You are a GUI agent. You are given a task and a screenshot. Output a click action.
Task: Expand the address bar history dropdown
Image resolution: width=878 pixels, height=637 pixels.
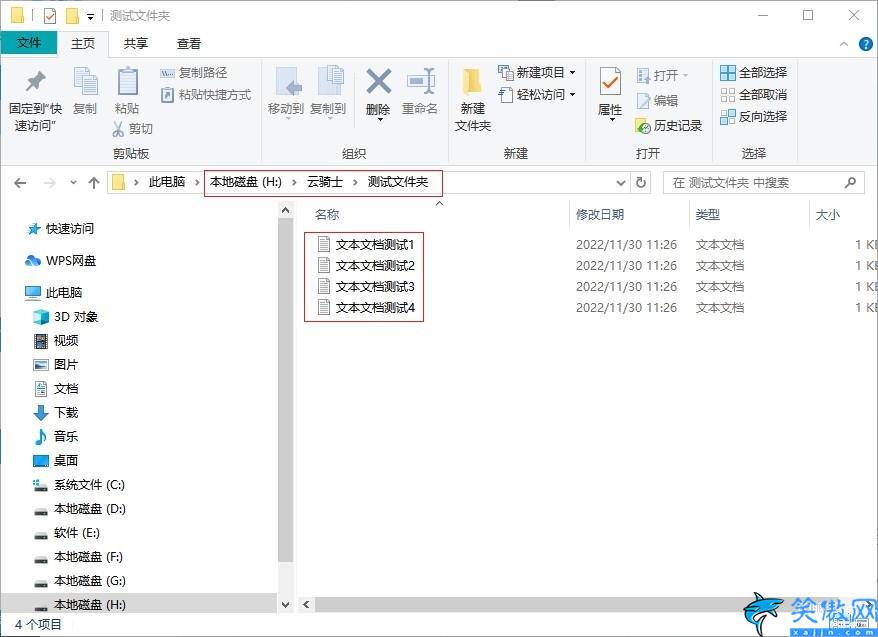(x=620, y=182)
